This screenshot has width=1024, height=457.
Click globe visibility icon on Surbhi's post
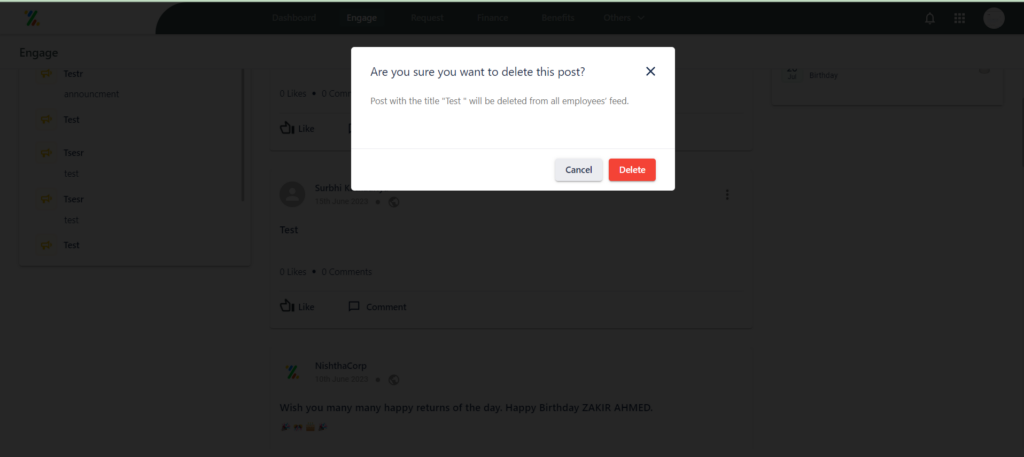point(394,202)
